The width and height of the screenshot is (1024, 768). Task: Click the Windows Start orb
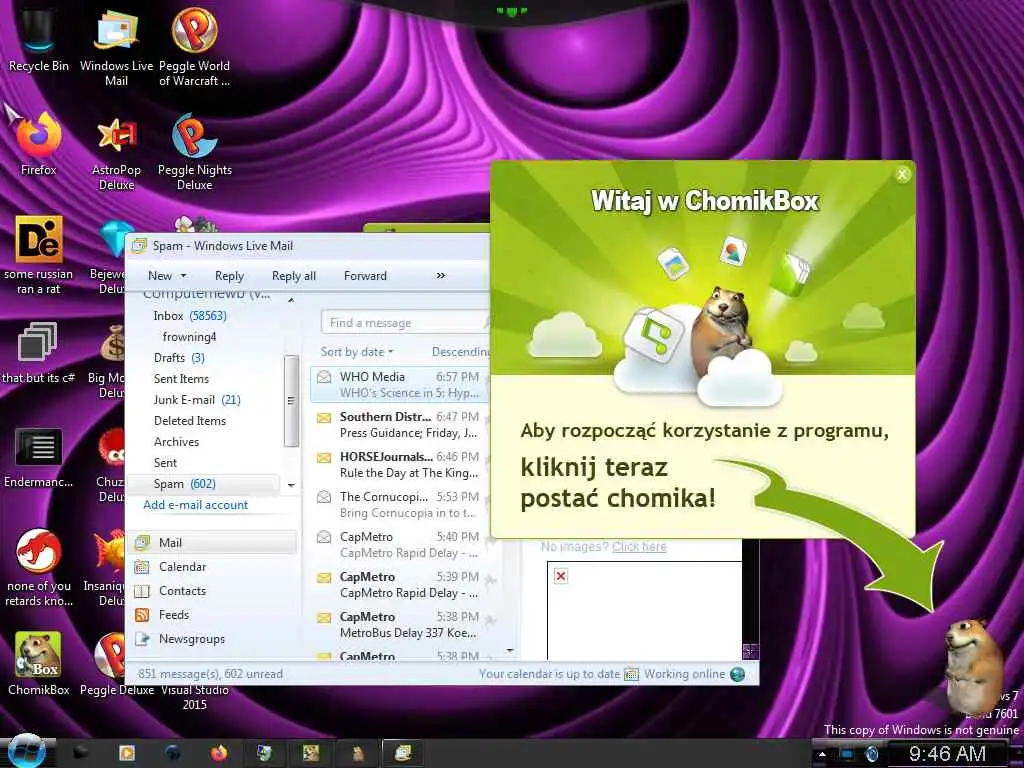(26, 752)
